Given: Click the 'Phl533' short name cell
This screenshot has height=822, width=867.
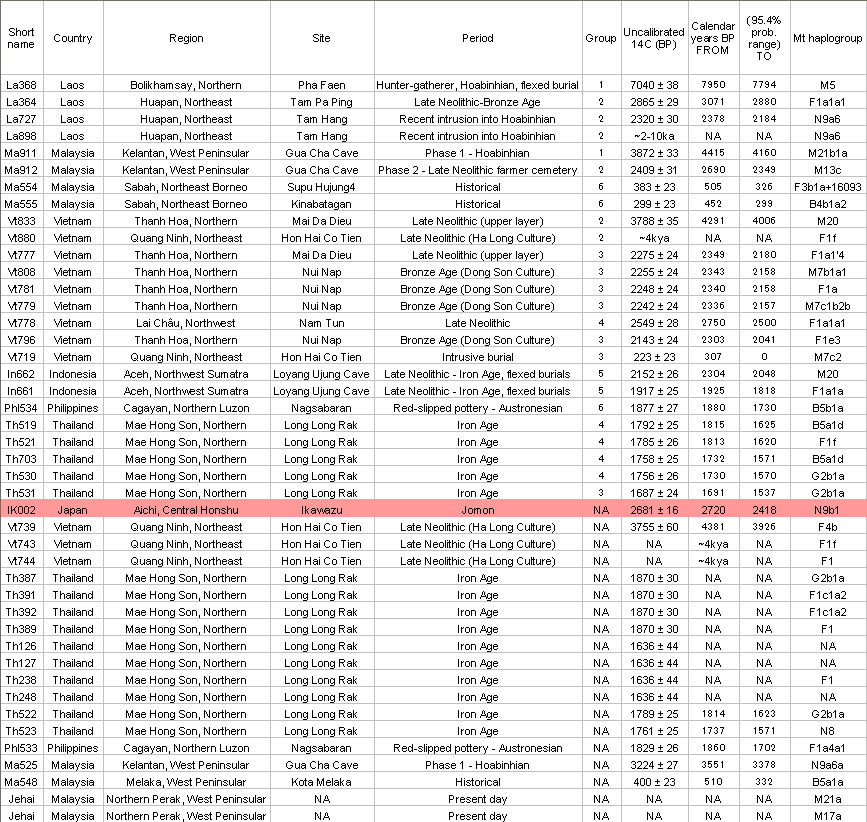Looking at the screenshot, I should pyautogui.click(x=22, y=748).
